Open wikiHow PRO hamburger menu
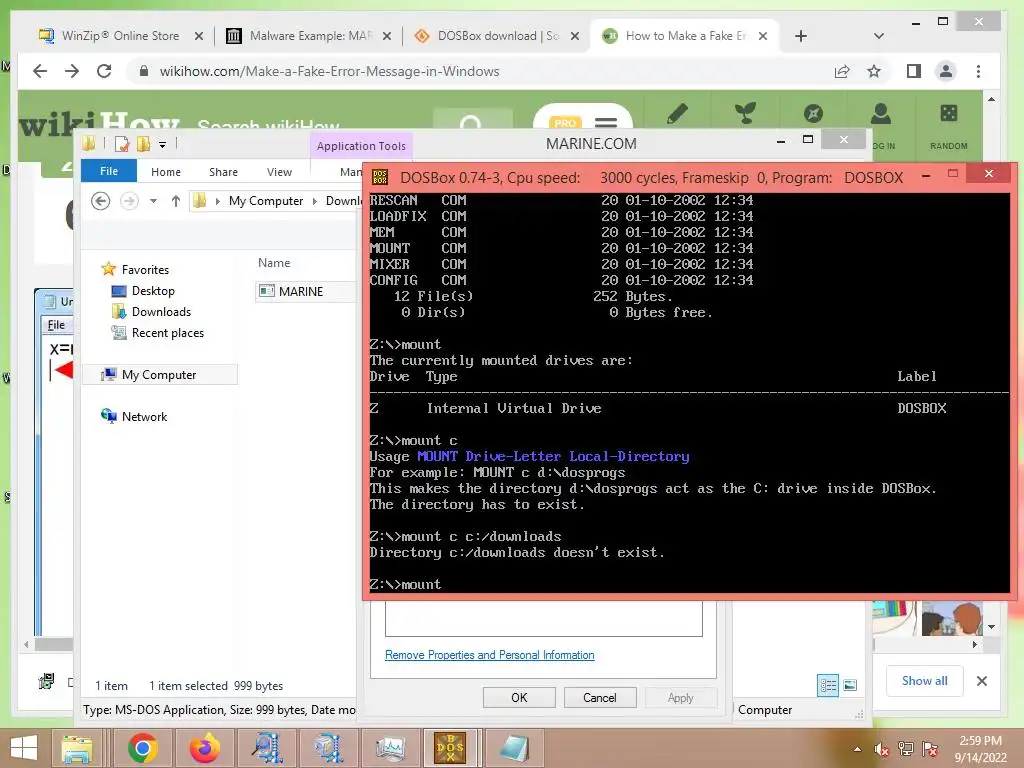Viewport: 1024px width, 768px height. pyautogui.click(x=605, y=122)
